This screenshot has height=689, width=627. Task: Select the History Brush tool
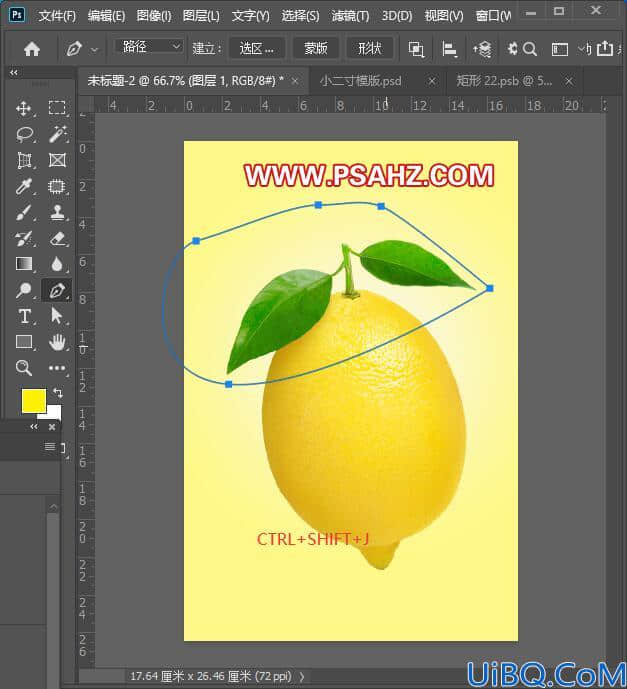coord(24,239)
